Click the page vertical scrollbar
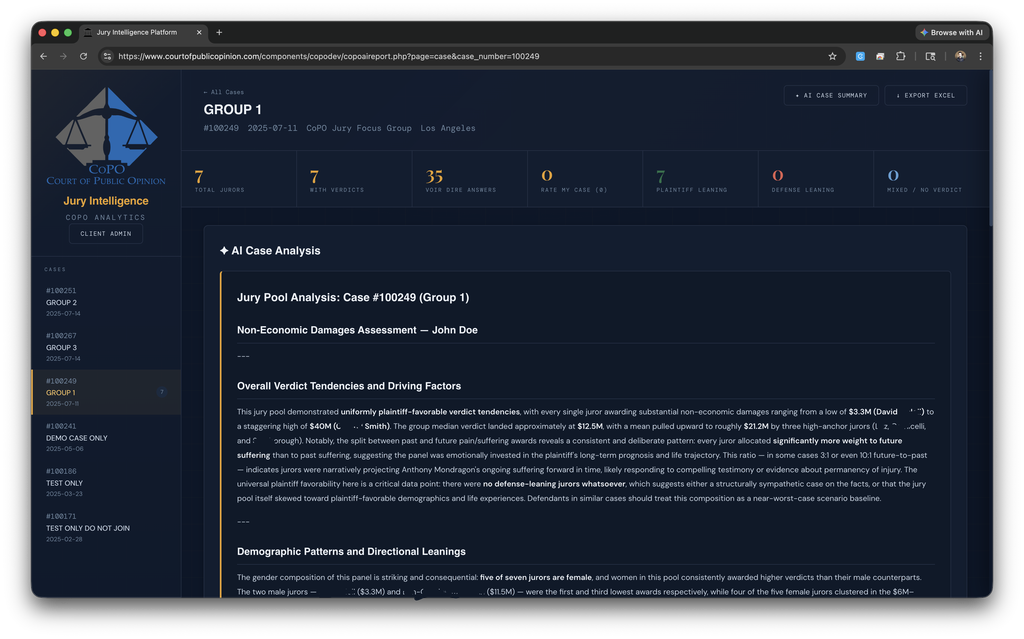Image resolution: width=1024 pixels, height=639 pixels. [990, 149]
